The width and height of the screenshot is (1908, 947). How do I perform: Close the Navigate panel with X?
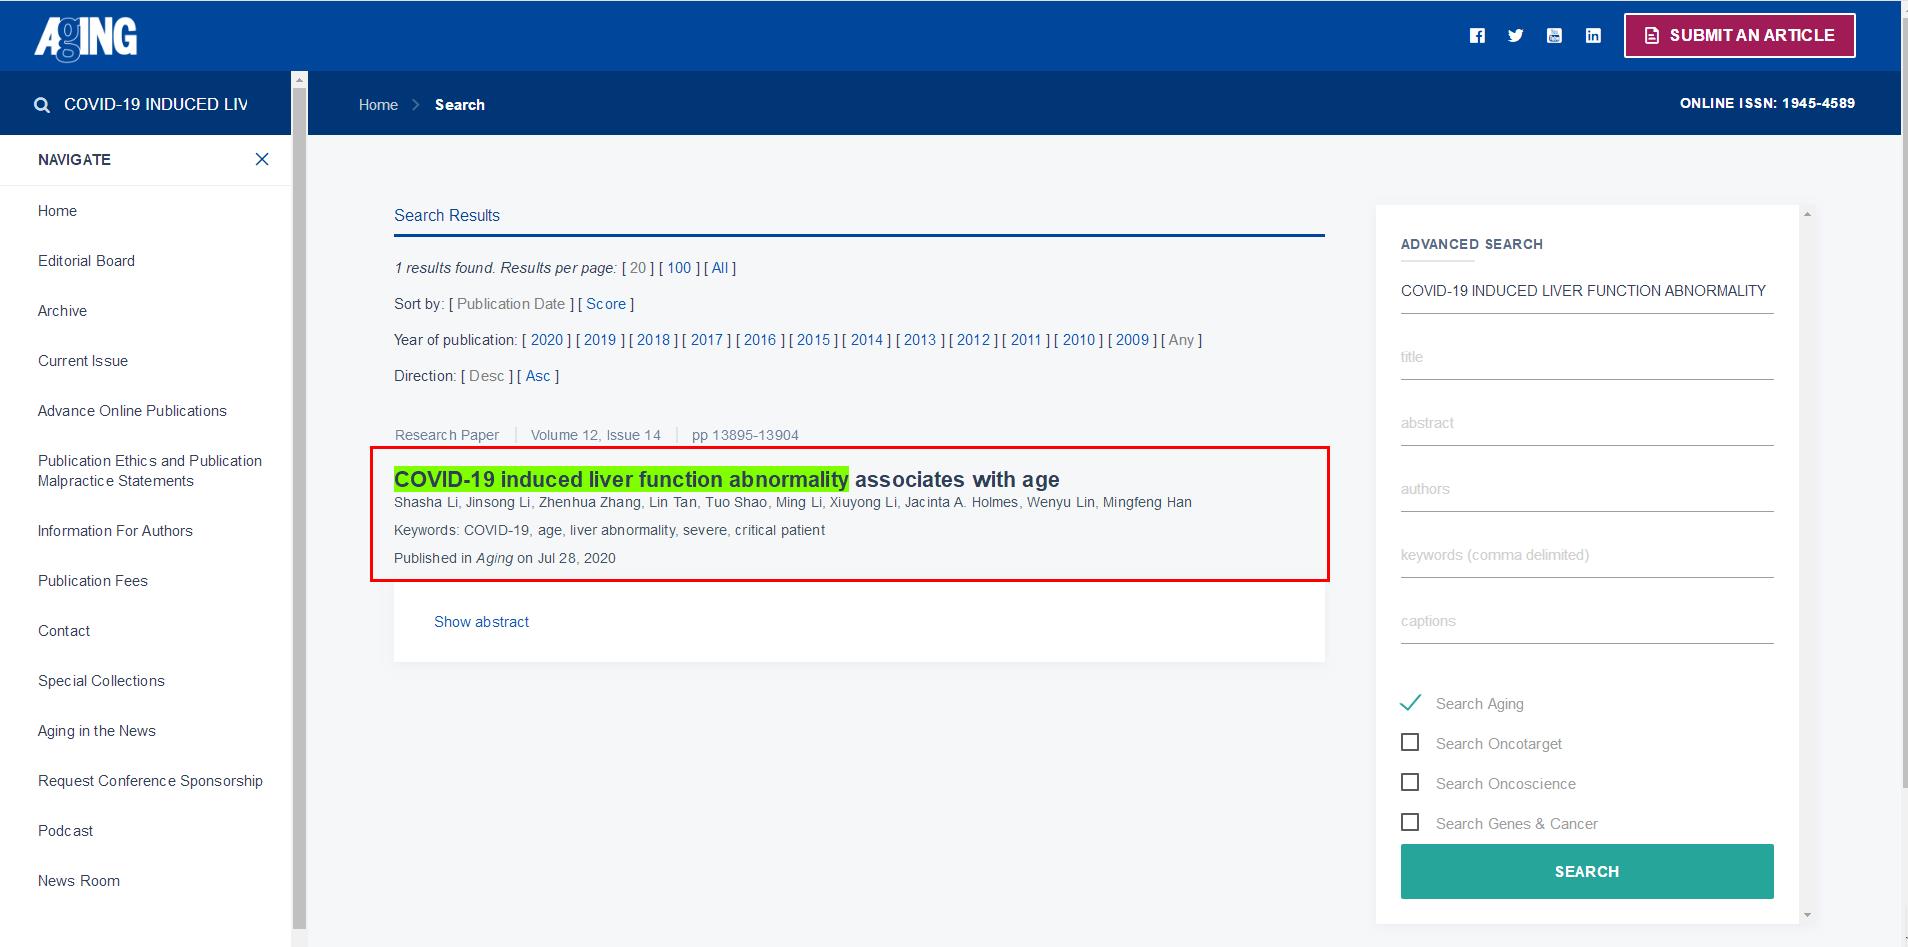pyautogui.click(x=262, y=159)
